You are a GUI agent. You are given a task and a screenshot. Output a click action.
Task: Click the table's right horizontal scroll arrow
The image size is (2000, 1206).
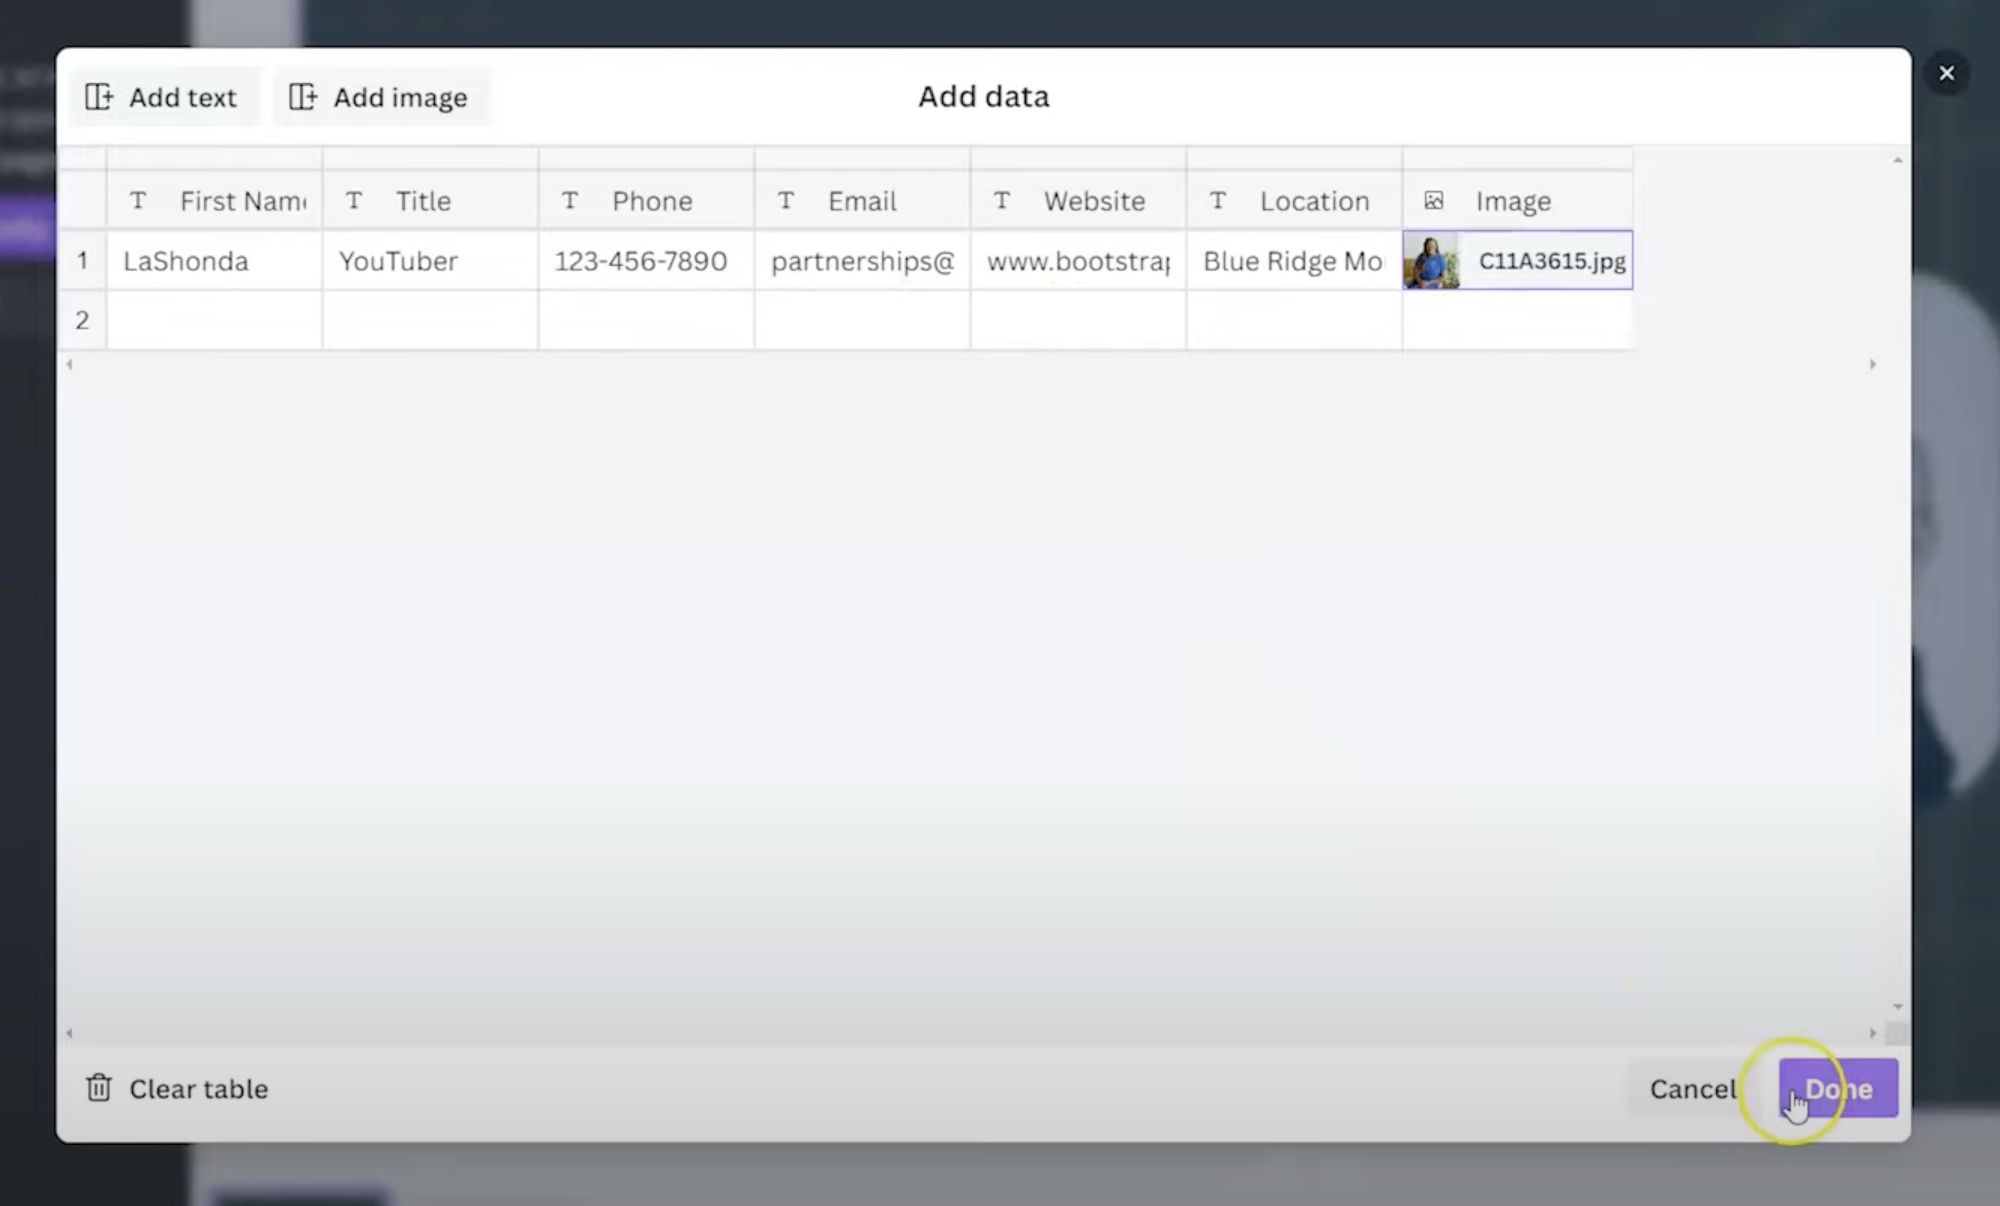[1872, 365]
